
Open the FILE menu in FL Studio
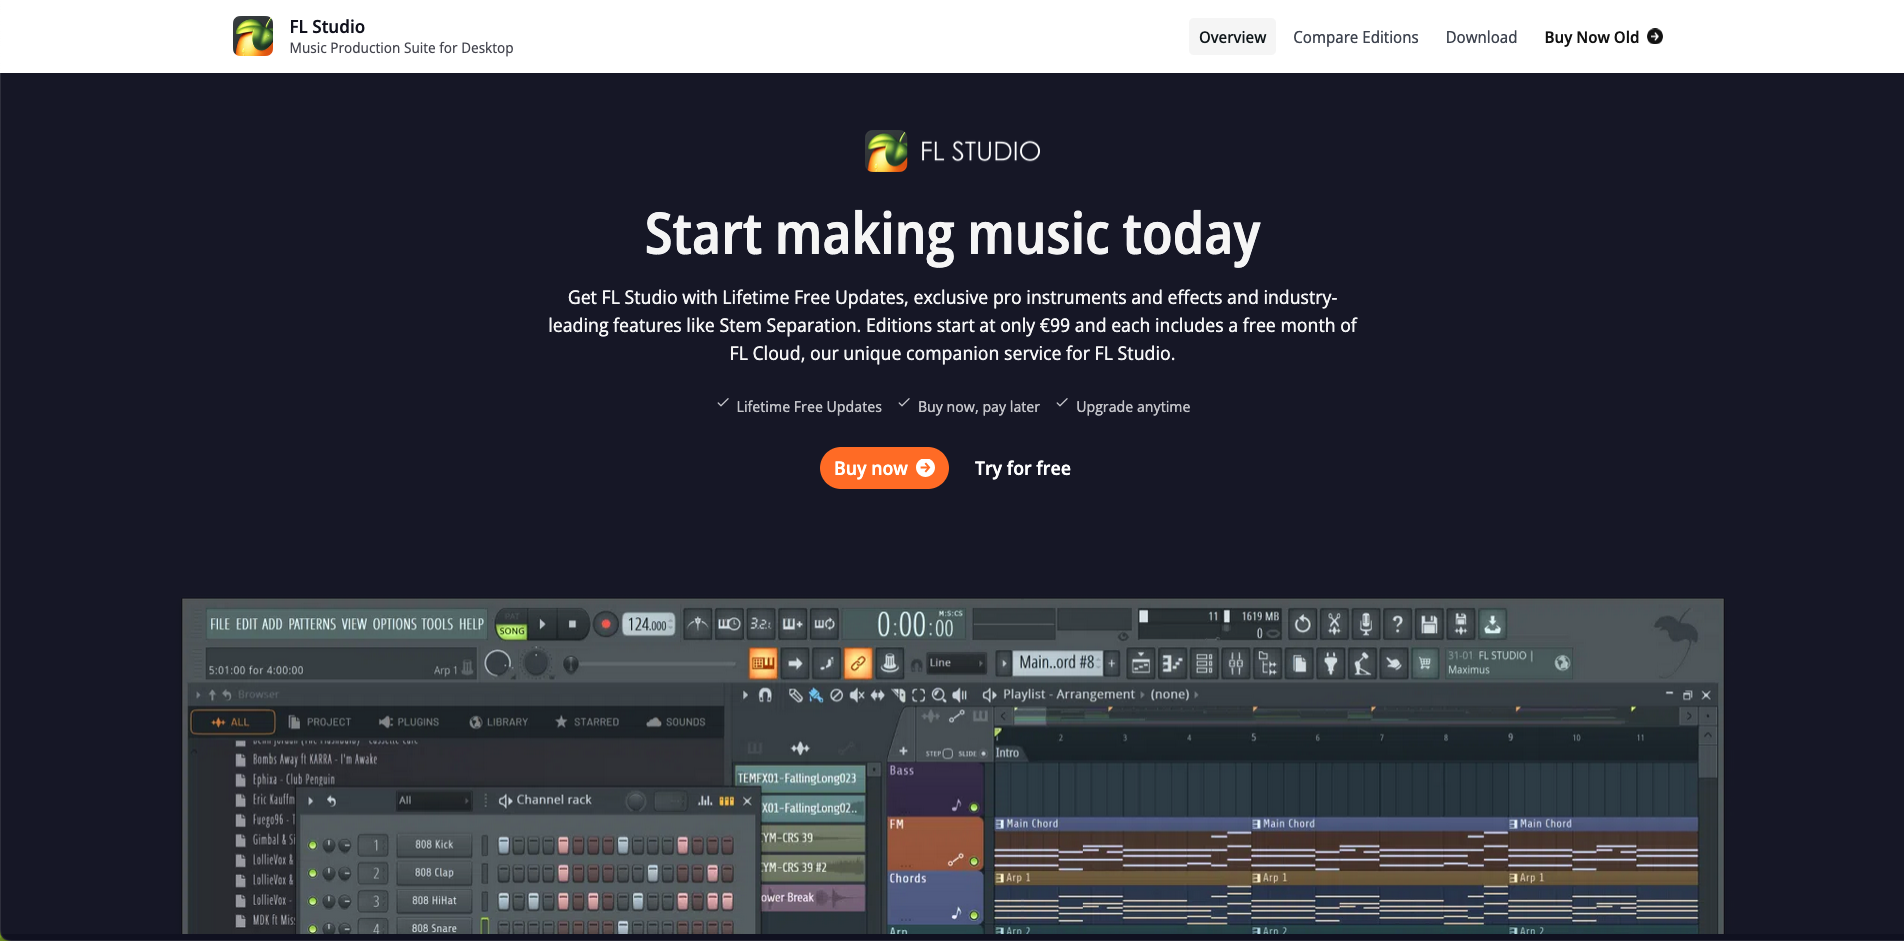tap(219, 624)
